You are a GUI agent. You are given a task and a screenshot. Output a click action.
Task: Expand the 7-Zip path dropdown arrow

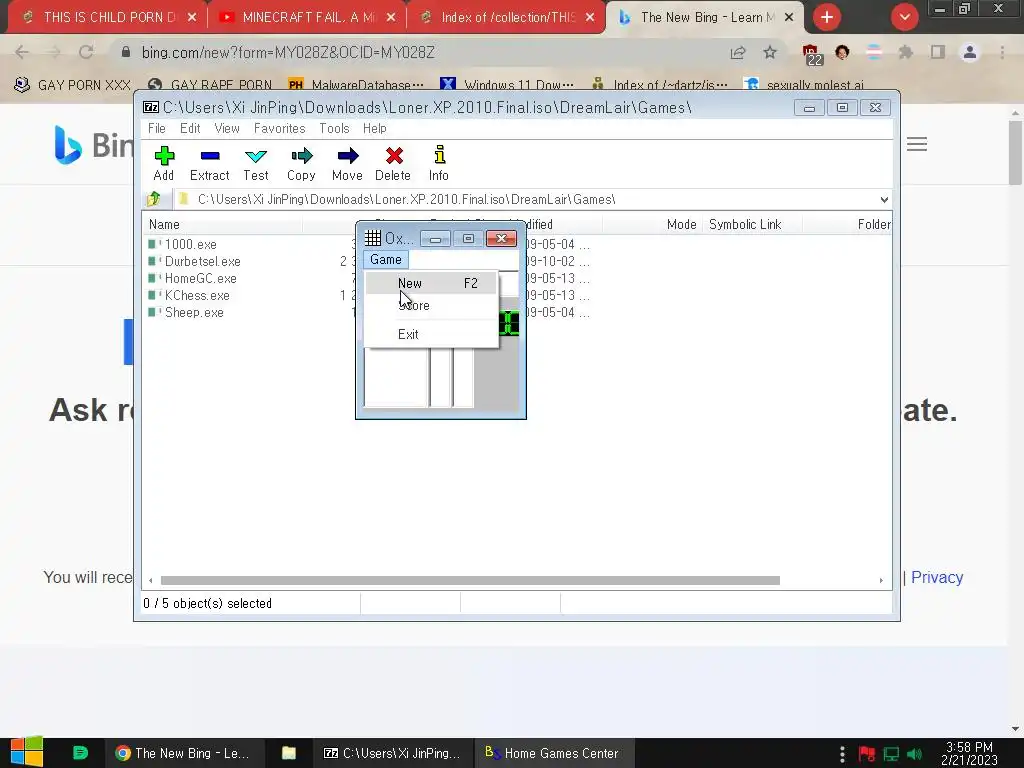(884, 199)
